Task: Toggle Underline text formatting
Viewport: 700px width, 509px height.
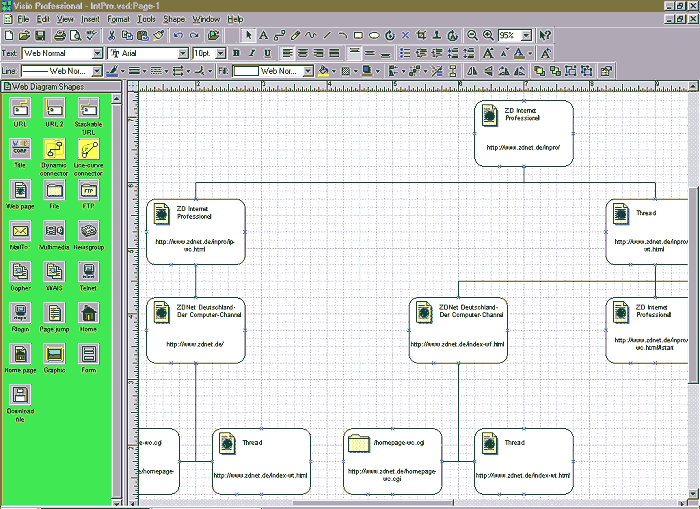Action: [267, 53]
